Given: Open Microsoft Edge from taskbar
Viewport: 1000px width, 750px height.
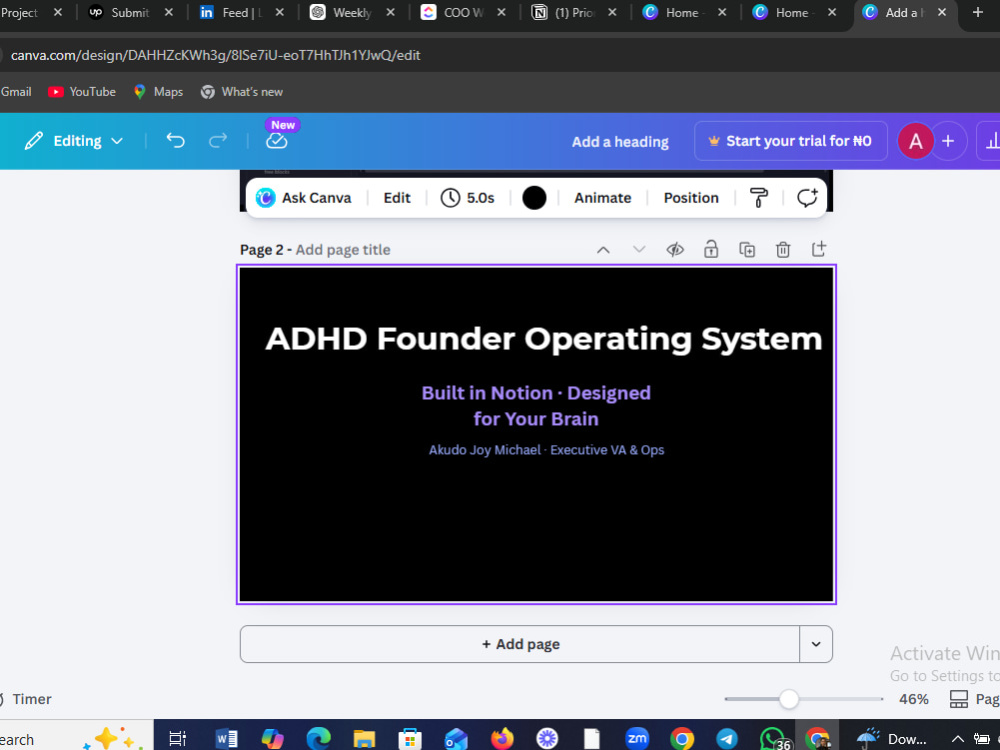Looking at the screenshot, I should tap(318, 739).
